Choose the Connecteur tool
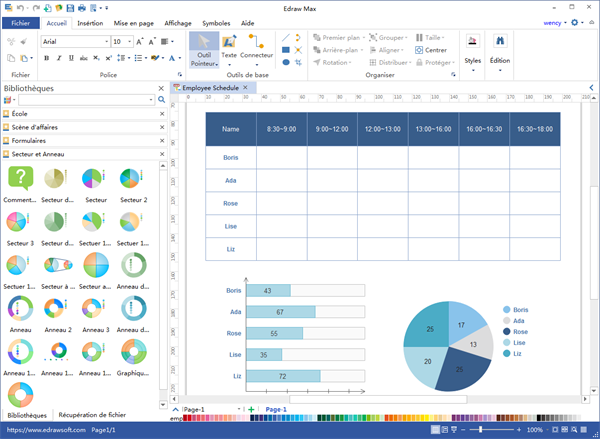 [257, 46]
